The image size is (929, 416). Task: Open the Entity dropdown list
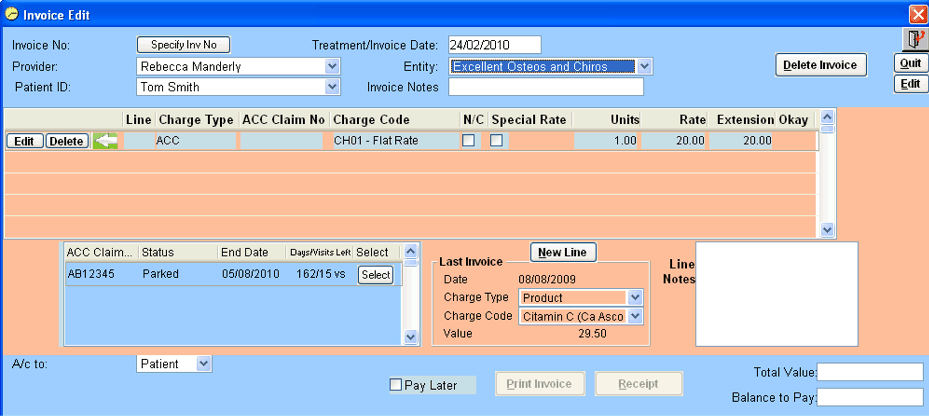click(645, 67)
